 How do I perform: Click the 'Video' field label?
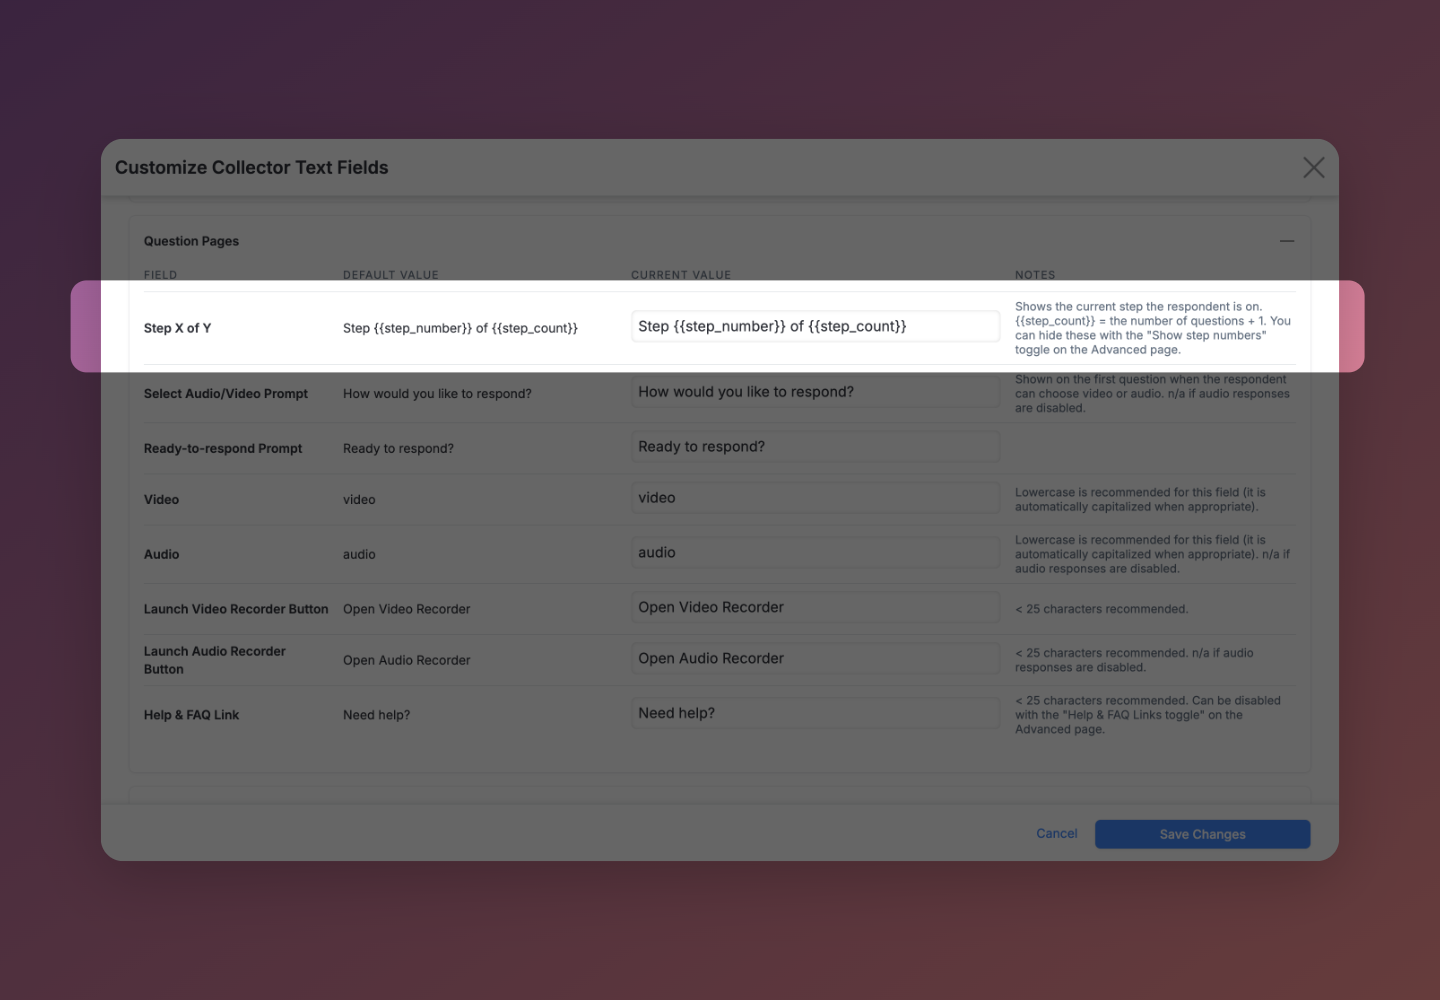[161, 500]
